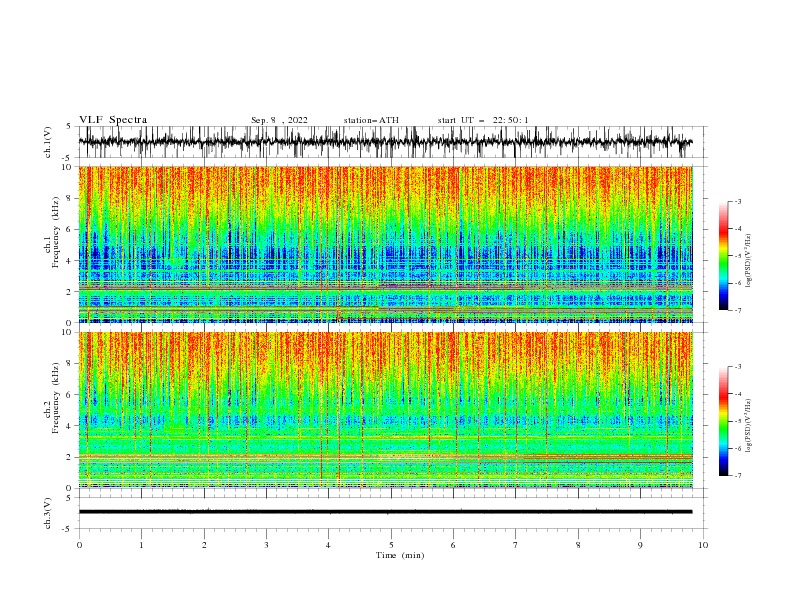Screen dimensions: 792x612
Task: Click the "-7" tick on ch.2 colorbar
Action: point(737,475)
